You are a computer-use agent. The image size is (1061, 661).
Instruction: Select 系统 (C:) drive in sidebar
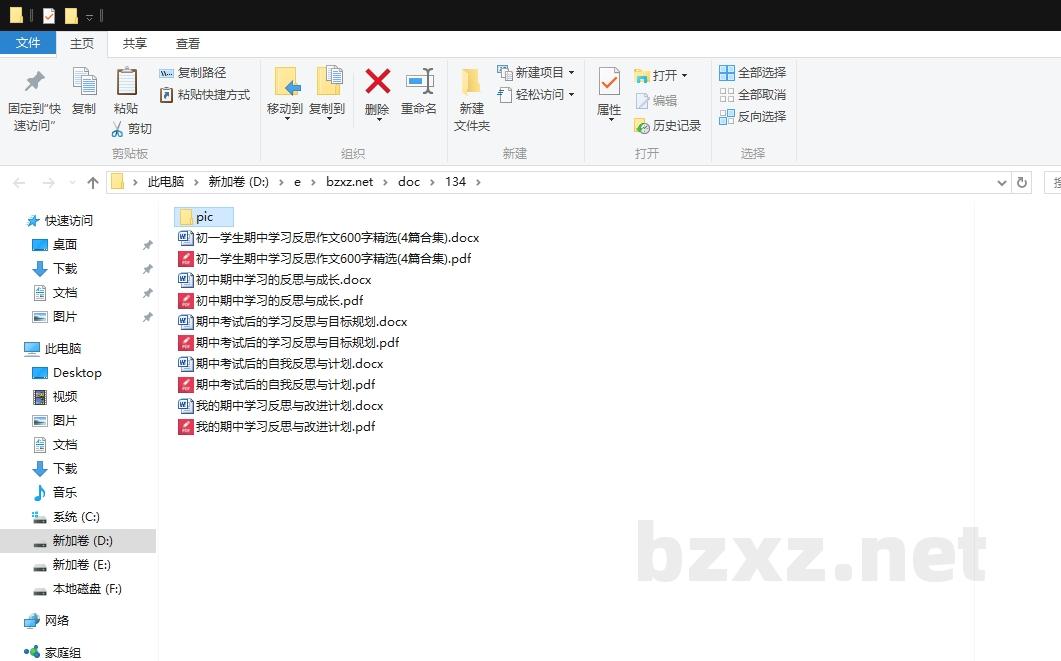[76, 517]
